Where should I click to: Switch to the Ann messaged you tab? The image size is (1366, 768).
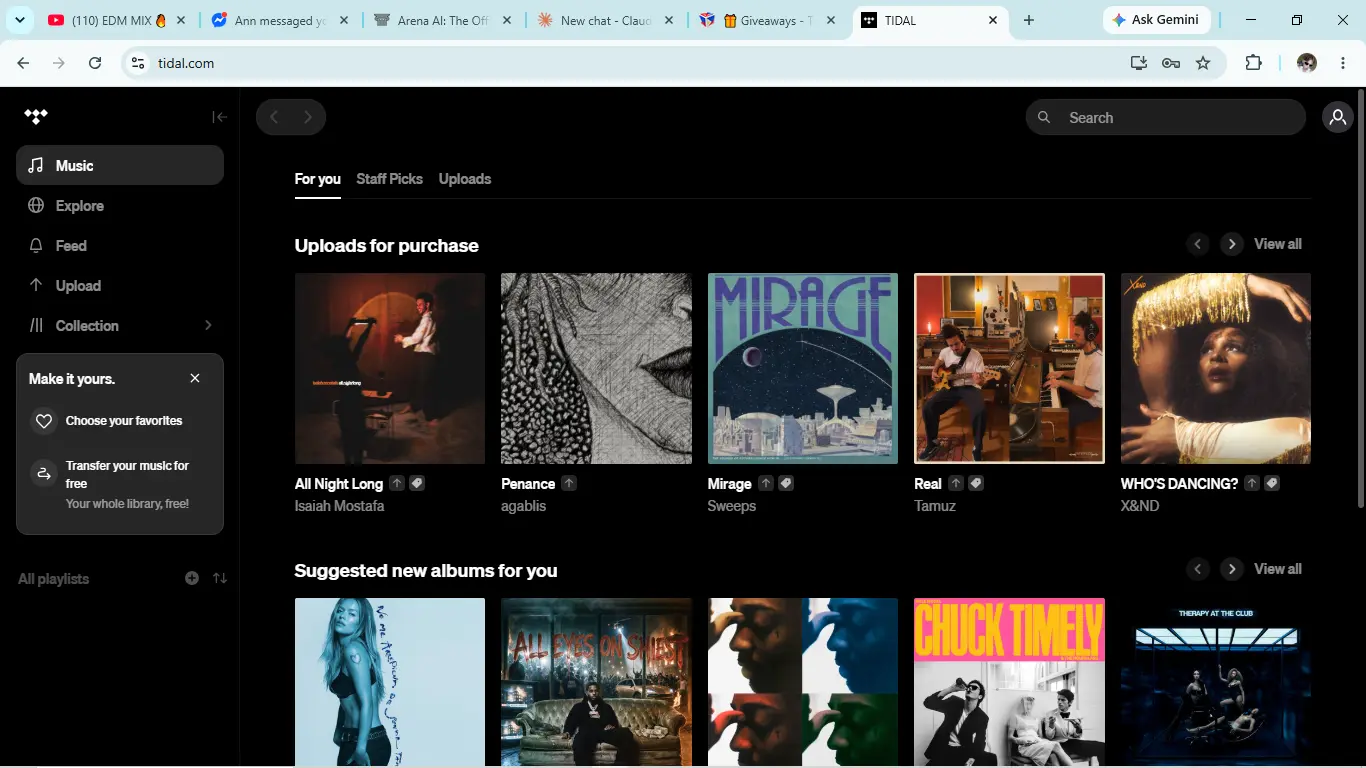[x=279, y=20]
